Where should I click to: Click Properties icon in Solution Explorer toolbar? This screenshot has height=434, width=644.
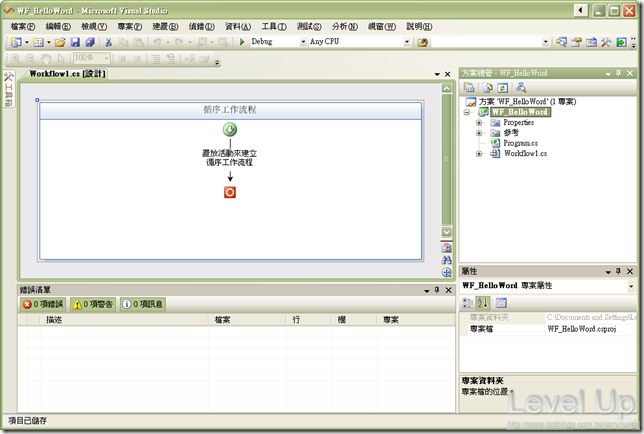[469, 87]
